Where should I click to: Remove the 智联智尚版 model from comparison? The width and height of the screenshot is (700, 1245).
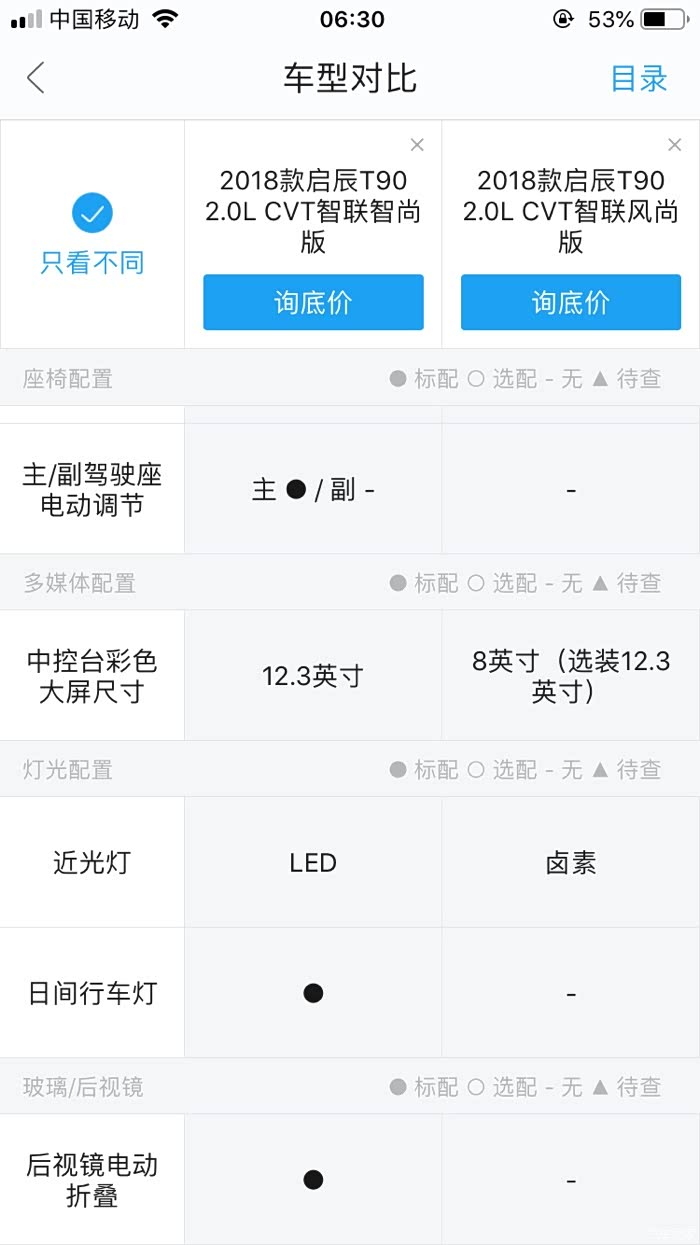tap(417, 145)
